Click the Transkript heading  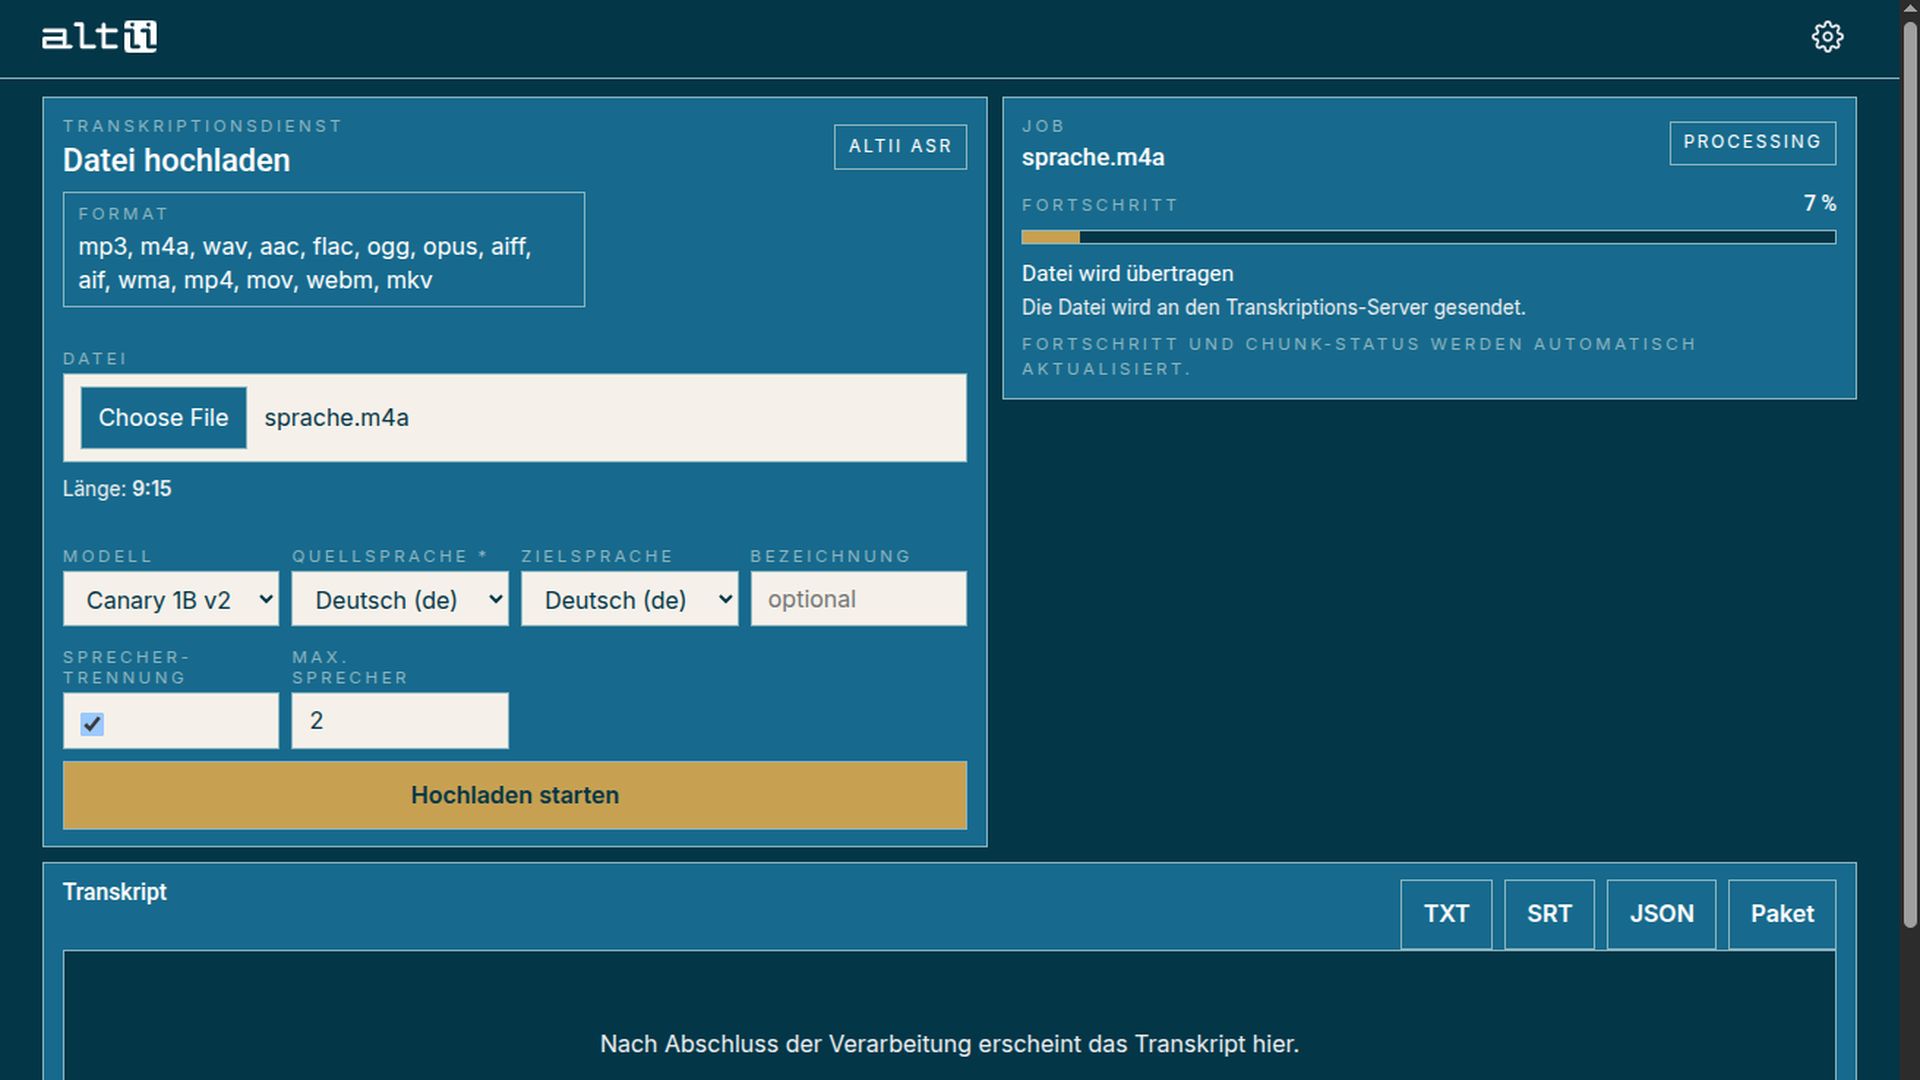(115, 892)
